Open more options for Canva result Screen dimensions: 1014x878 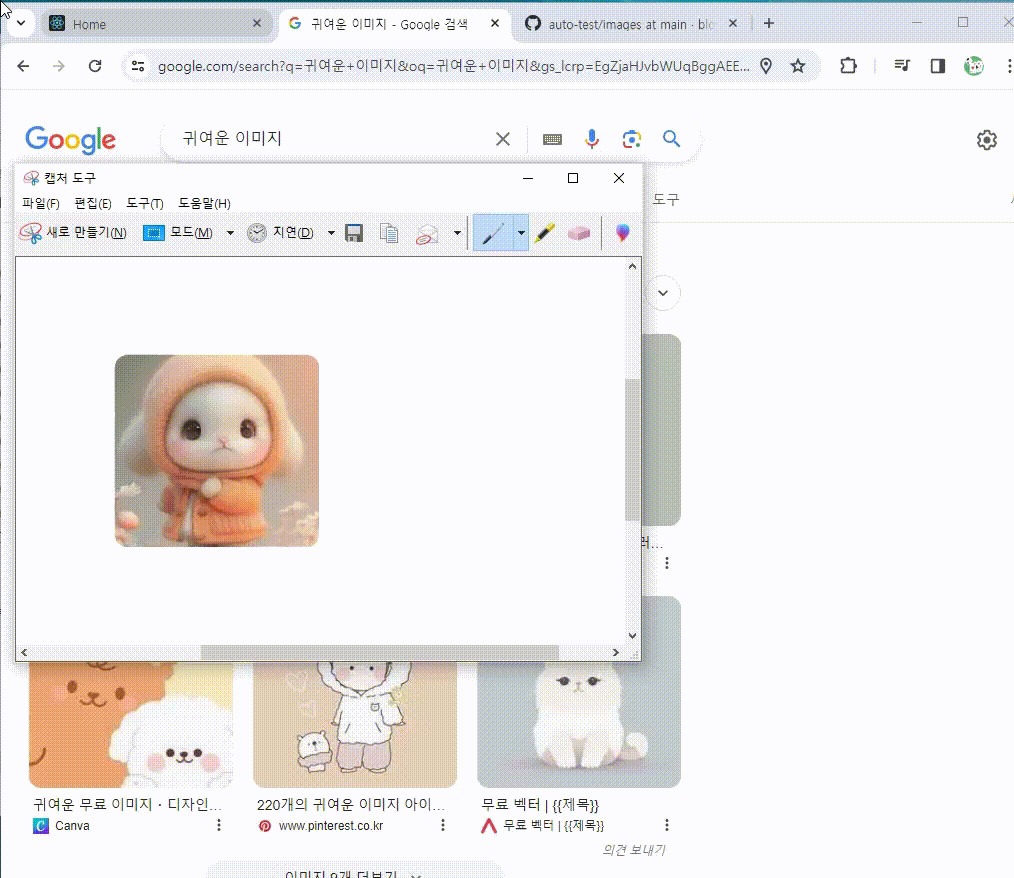coord(219,825)
